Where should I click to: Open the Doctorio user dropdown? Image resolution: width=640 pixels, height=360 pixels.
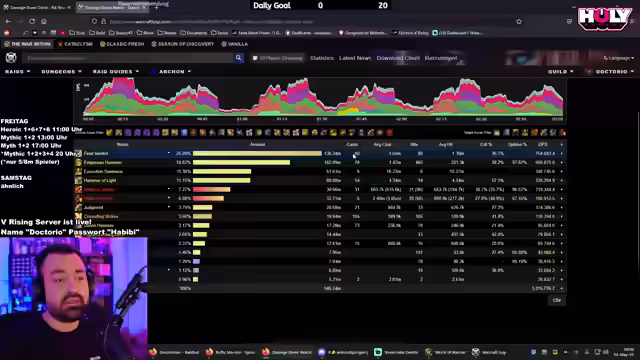[x=611, y=71]
